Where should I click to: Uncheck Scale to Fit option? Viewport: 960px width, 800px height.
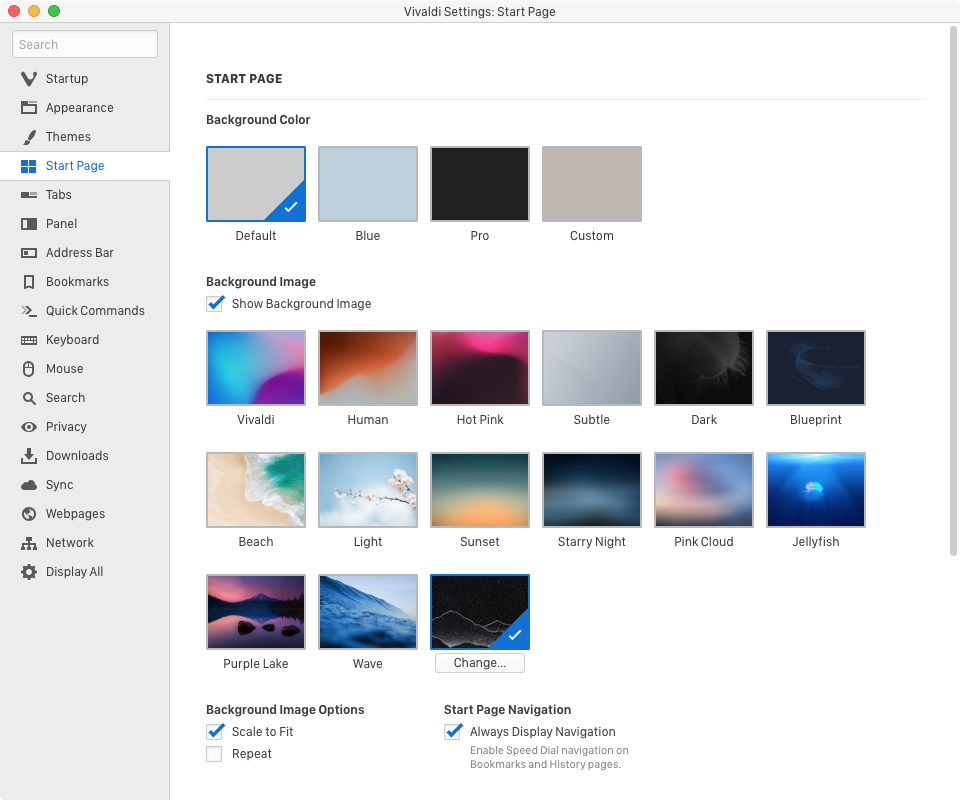(215, 731)
